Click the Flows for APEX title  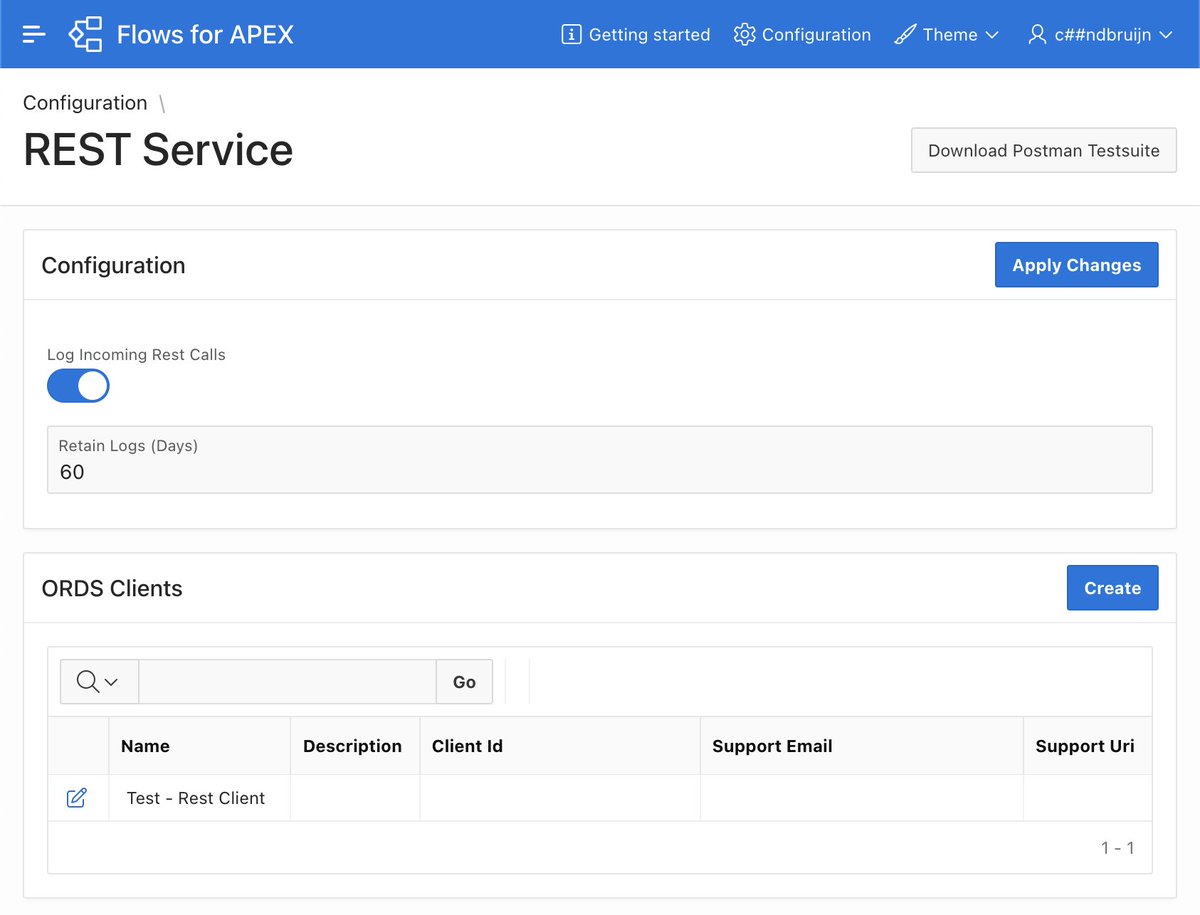[x=205, y=34]
